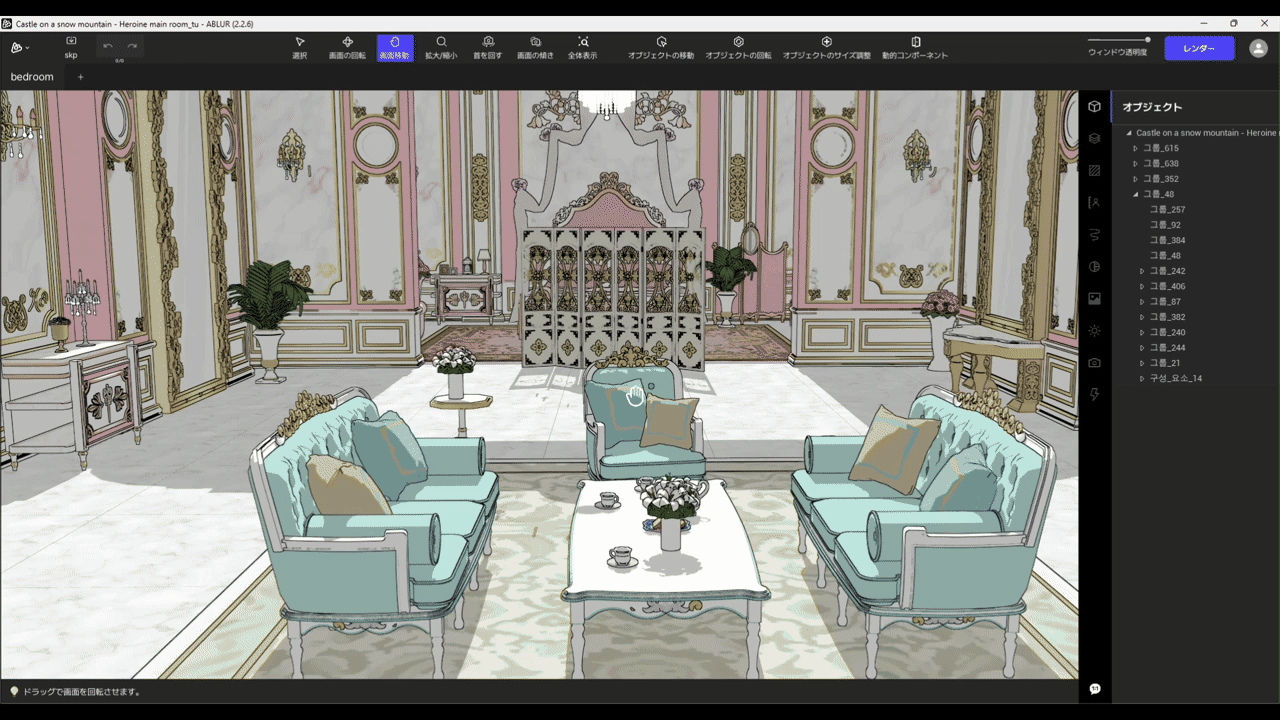Expand the 그룹_638 tree node
This screenshot has height=720, width=1280.
point(1136,163)
